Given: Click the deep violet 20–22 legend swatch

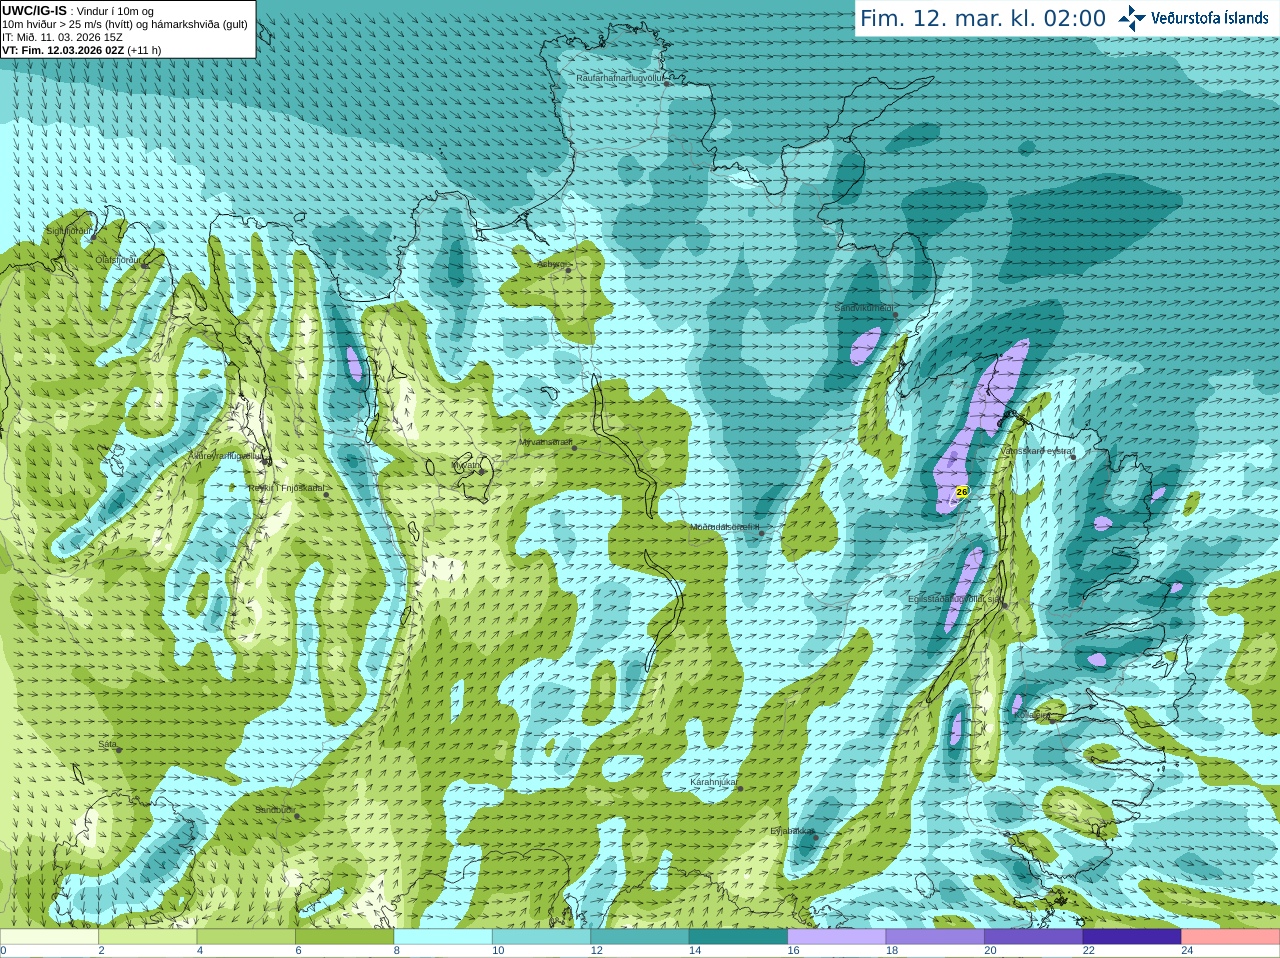Looking at the screenshot, I should [1034, 937].
